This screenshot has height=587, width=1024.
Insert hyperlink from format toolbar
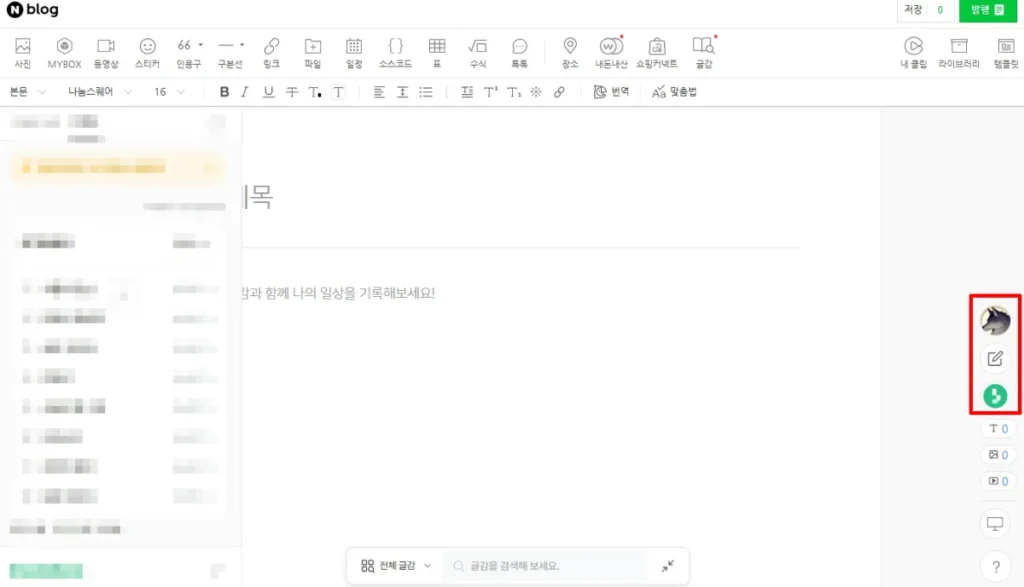point(559,92)
